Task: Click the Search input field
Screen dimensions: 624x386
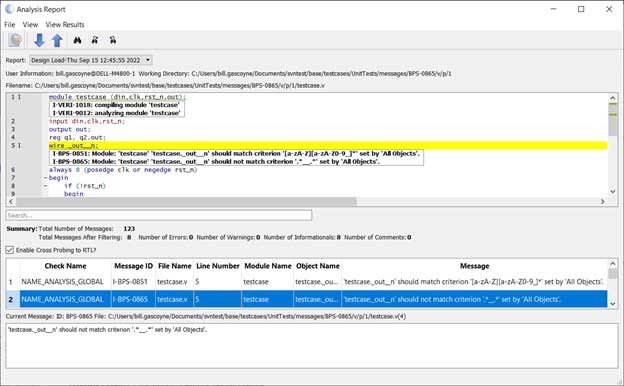Action: pos(159,215)
